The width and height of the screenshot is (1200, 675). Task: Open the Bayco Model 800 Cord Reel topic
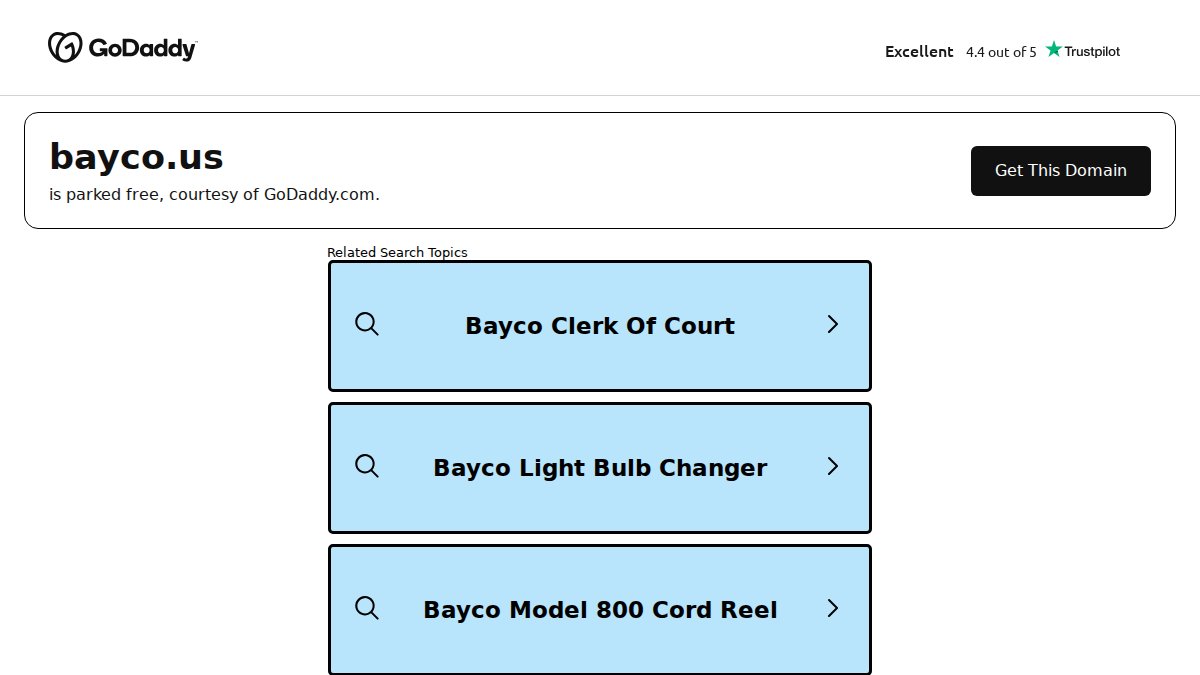[600, 610]
